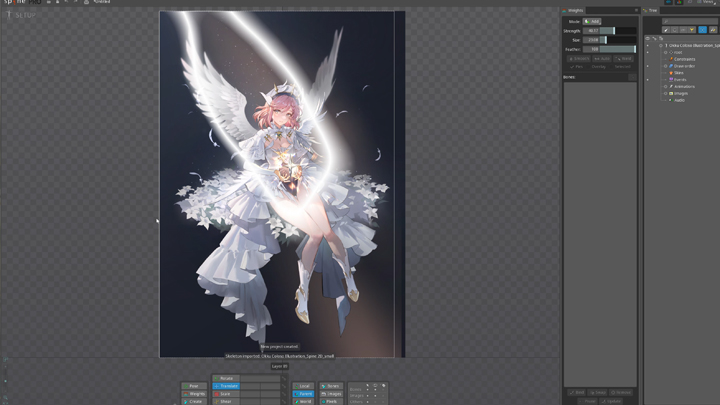Toggle the yellow filter icon in Tree
This screenshot has width=720, height=405.
(692, 30)
